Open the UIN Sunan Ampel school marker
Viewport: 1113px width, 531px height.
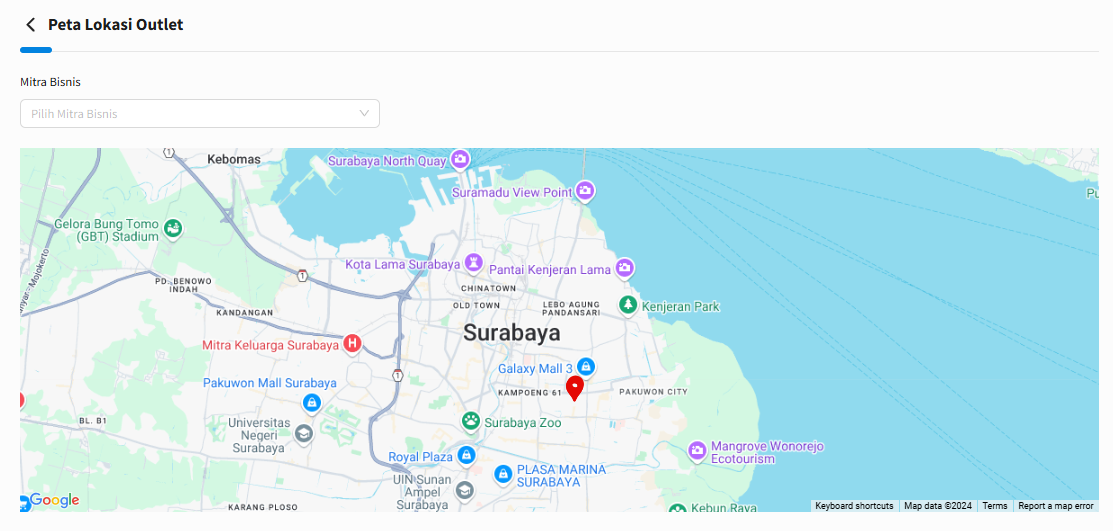464,490
